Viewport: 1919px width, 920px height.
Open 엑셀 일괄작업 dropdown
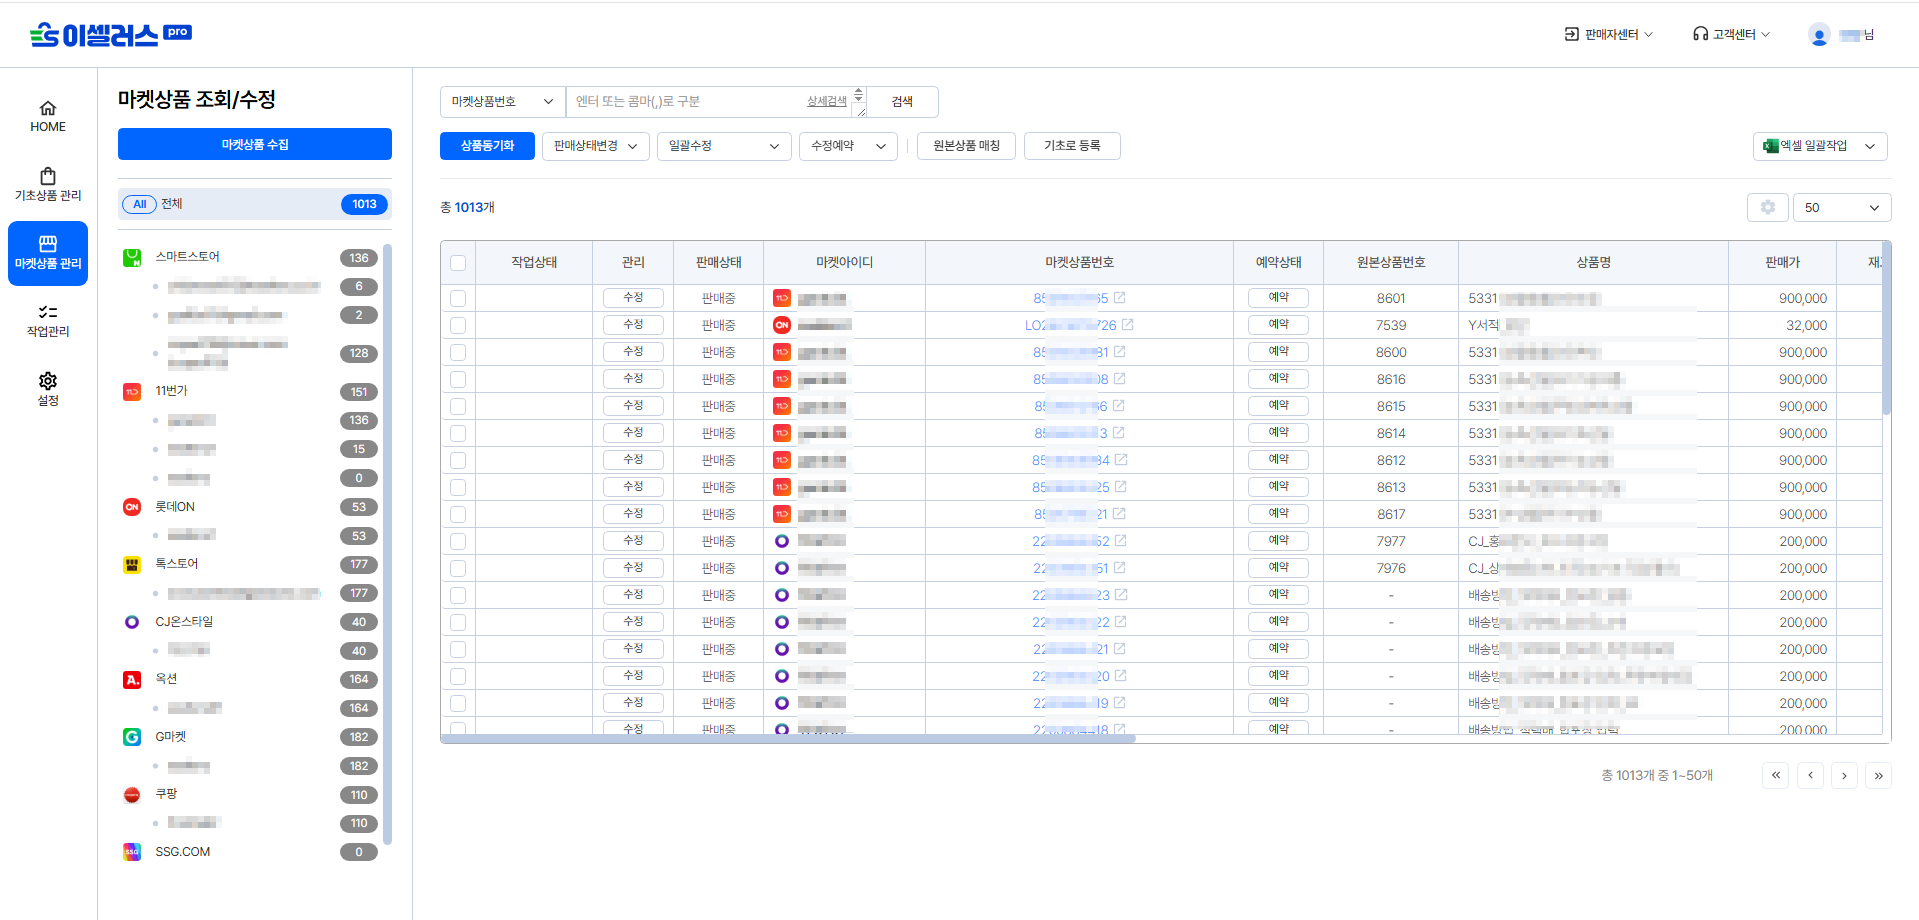1820,146
